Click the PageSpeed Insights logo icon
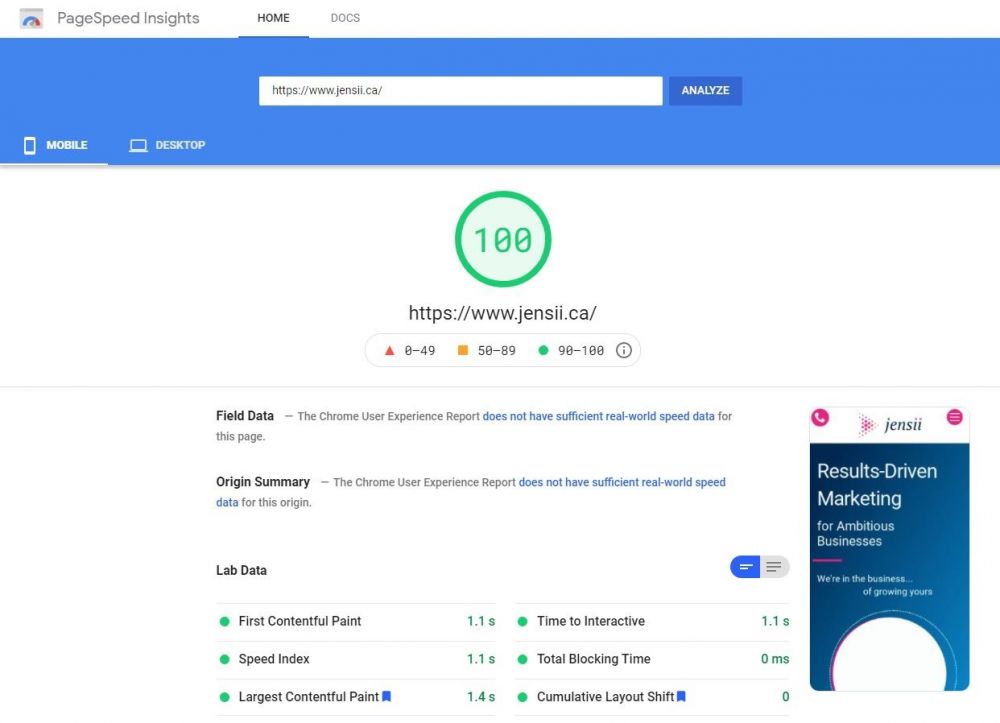The width and height of the screenshot is (1000, 723). [32, 18]
